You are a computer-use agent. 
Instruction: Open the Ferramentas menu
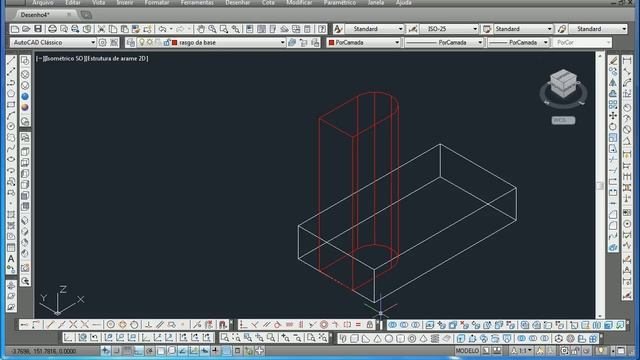[197, 2]
